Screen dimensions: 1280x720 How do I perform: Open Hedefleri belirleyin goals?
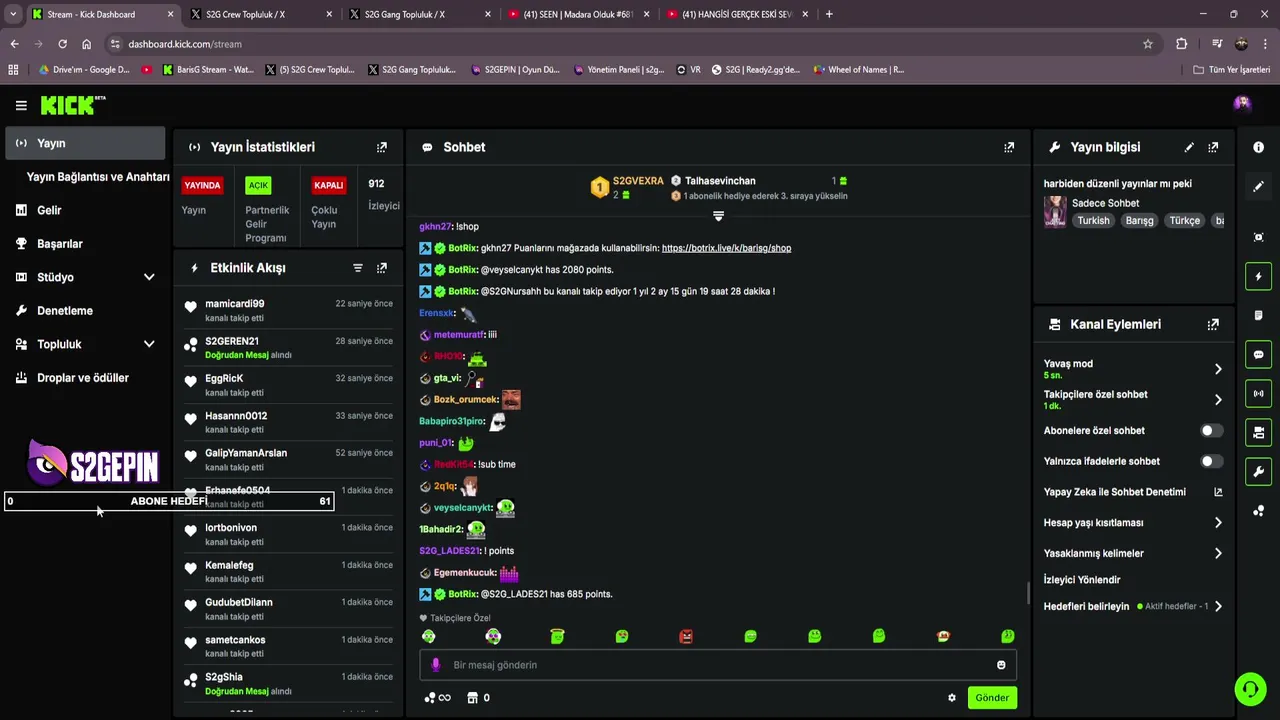click(1133, 606)
